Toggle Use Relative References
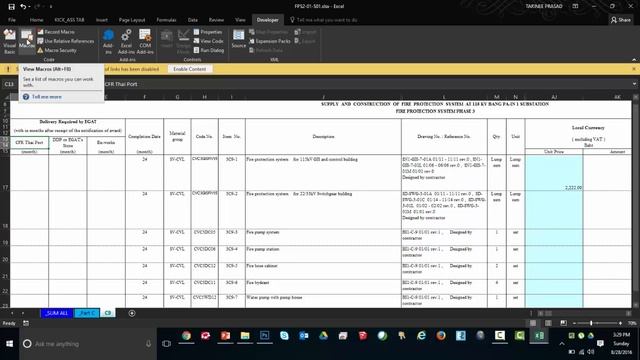This screenshot has width=640, height=360. click(x=66, y=41)
